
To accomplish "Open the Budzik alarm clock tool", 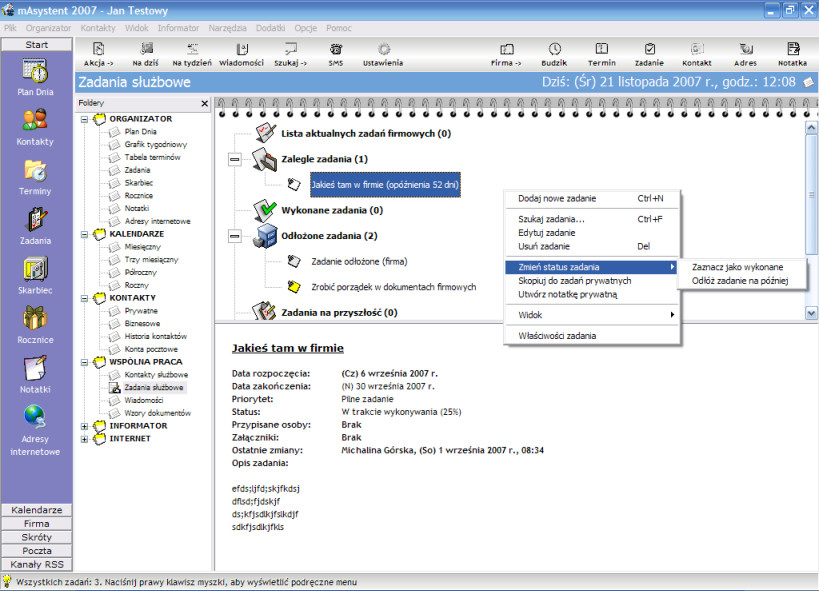I will tap(554, 49).
